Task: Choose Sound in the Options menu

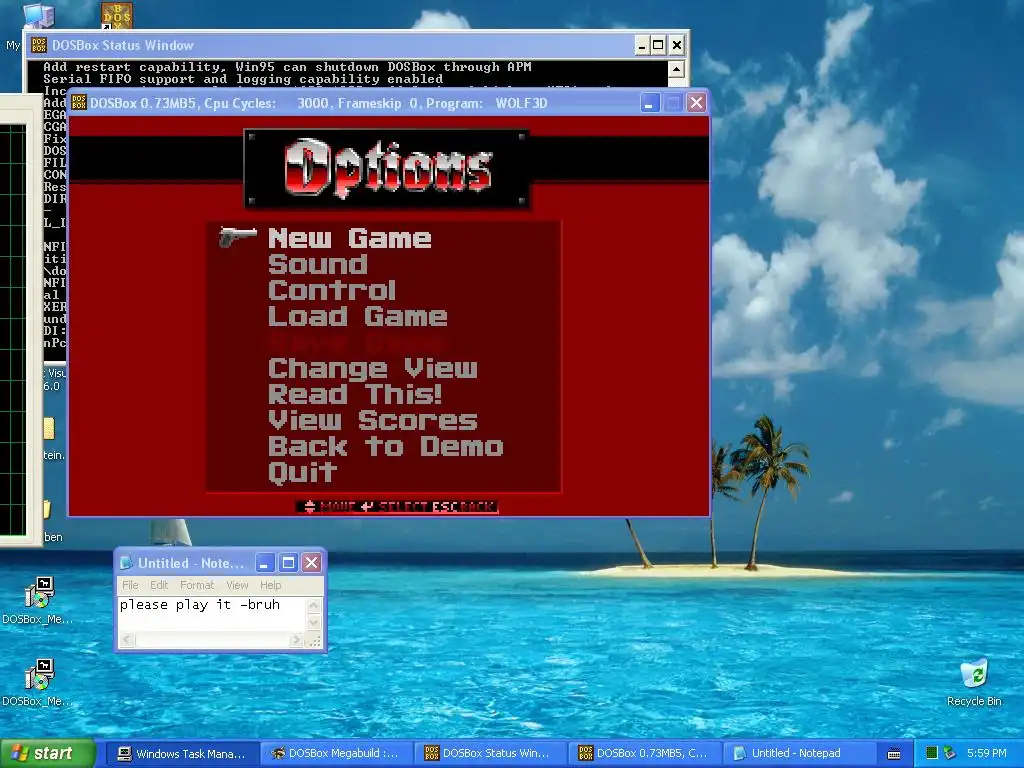Action: pyautogui.click(x=317, y=264)
